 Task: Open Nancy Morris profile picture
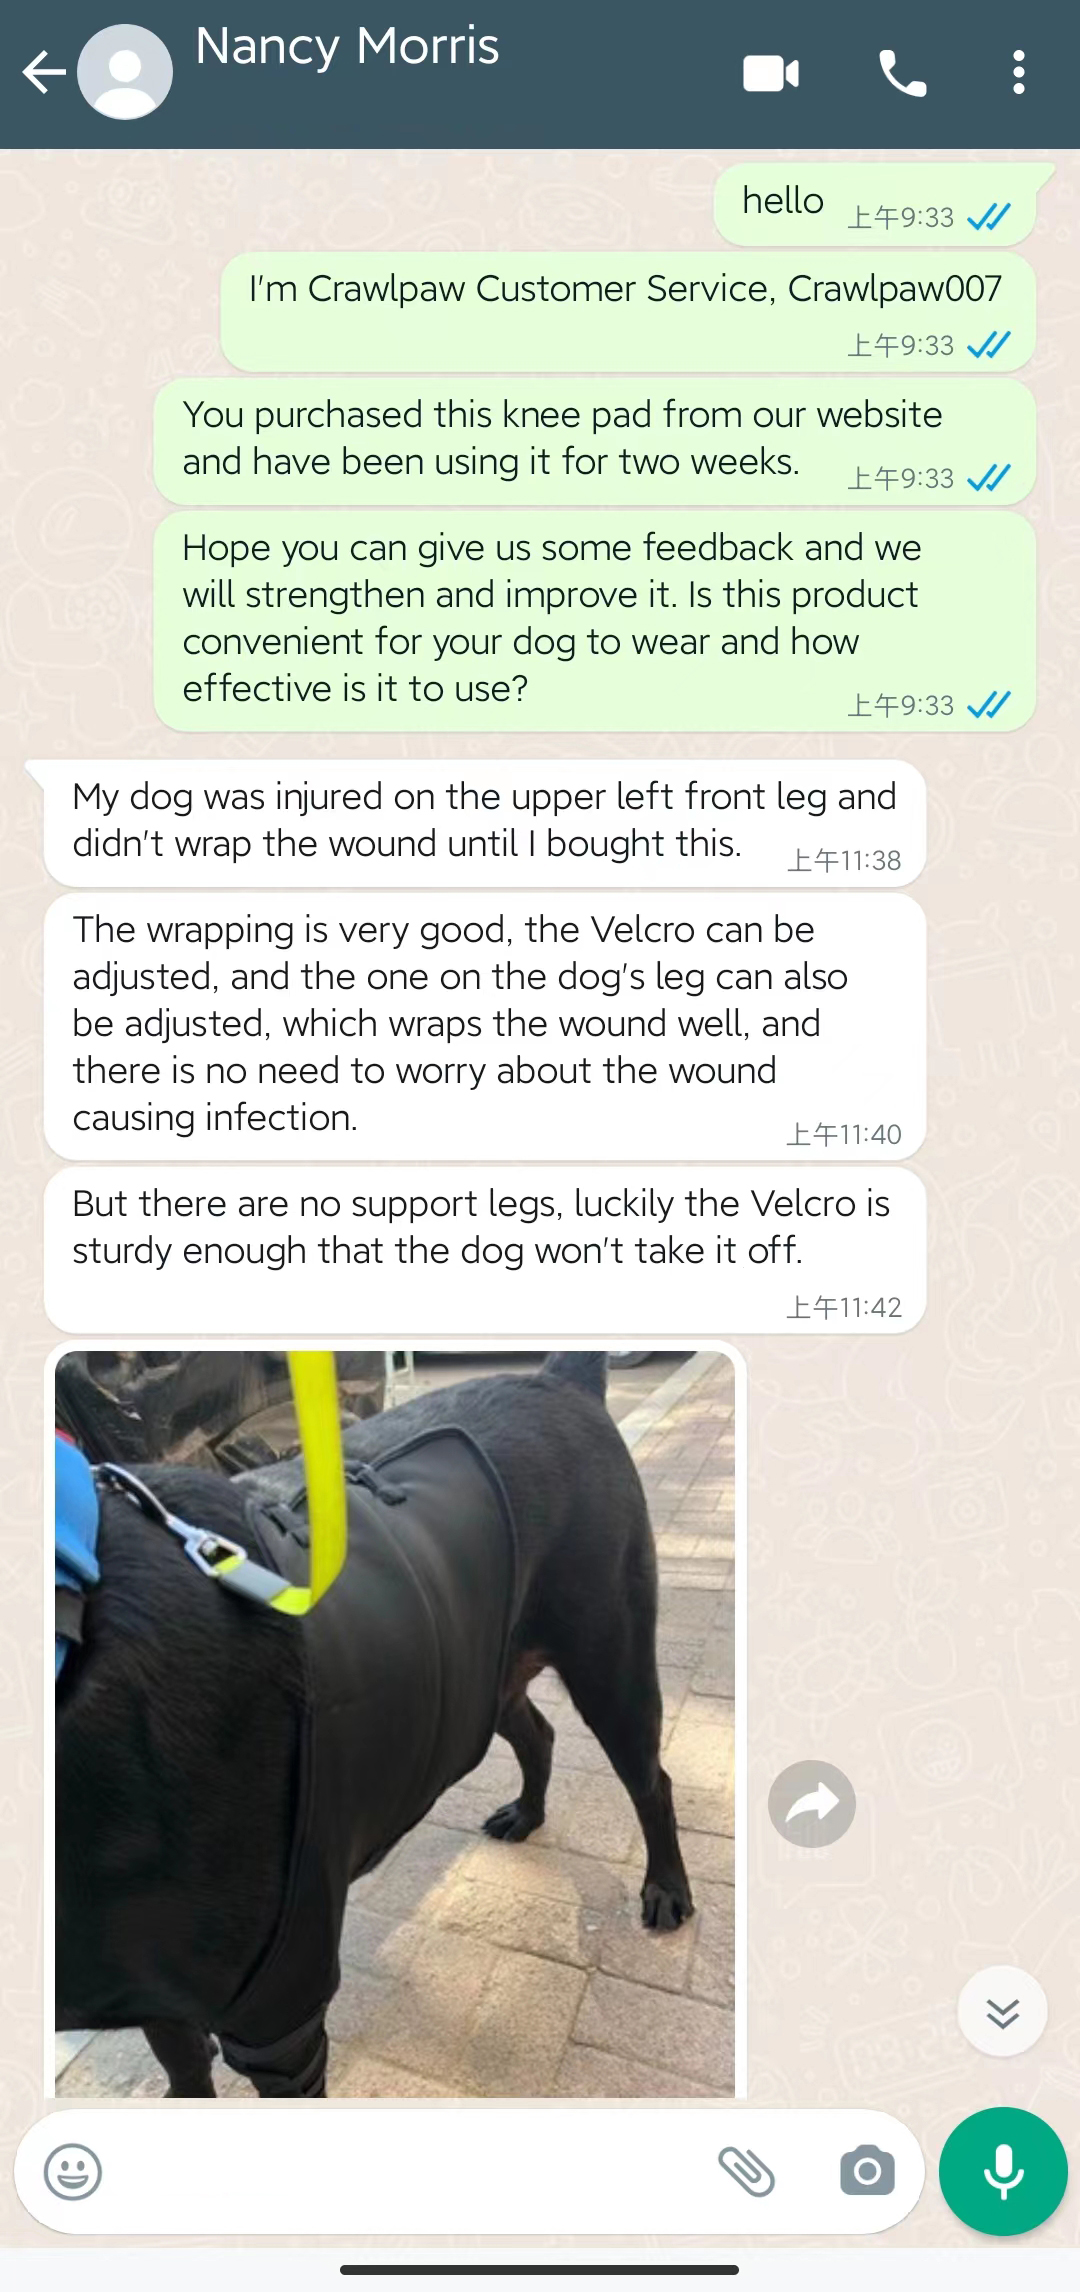coord(125,73)
